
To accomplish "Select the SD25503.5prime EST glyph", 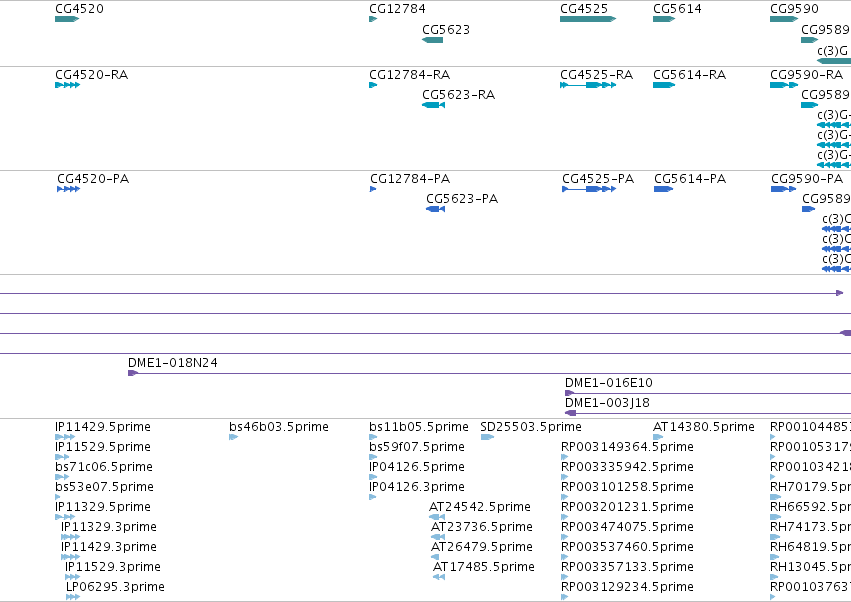I will 487,437.
